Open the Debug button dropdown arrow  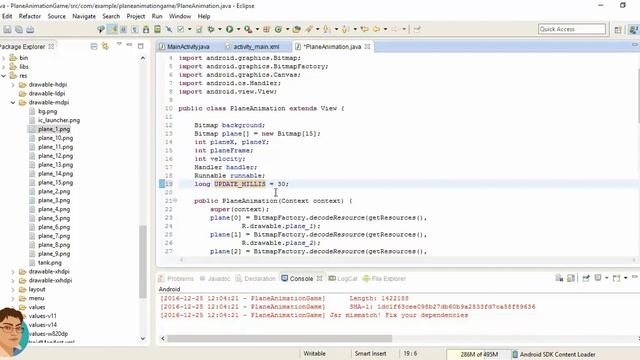[220, 29]
